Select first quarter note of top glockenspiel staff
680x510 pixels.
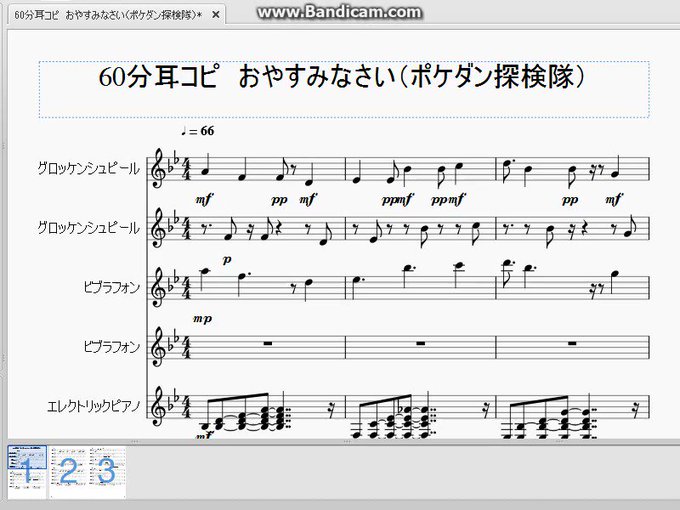(205, 166)
